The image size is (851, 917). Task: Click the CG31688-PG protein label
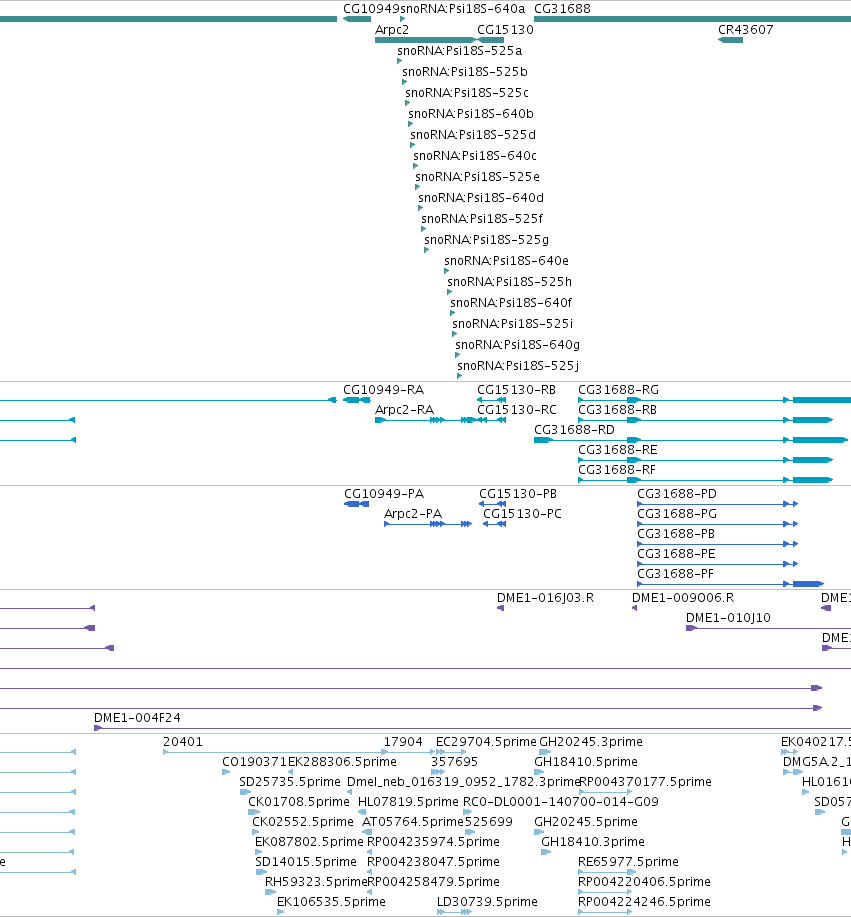click(x=677, y=514)
